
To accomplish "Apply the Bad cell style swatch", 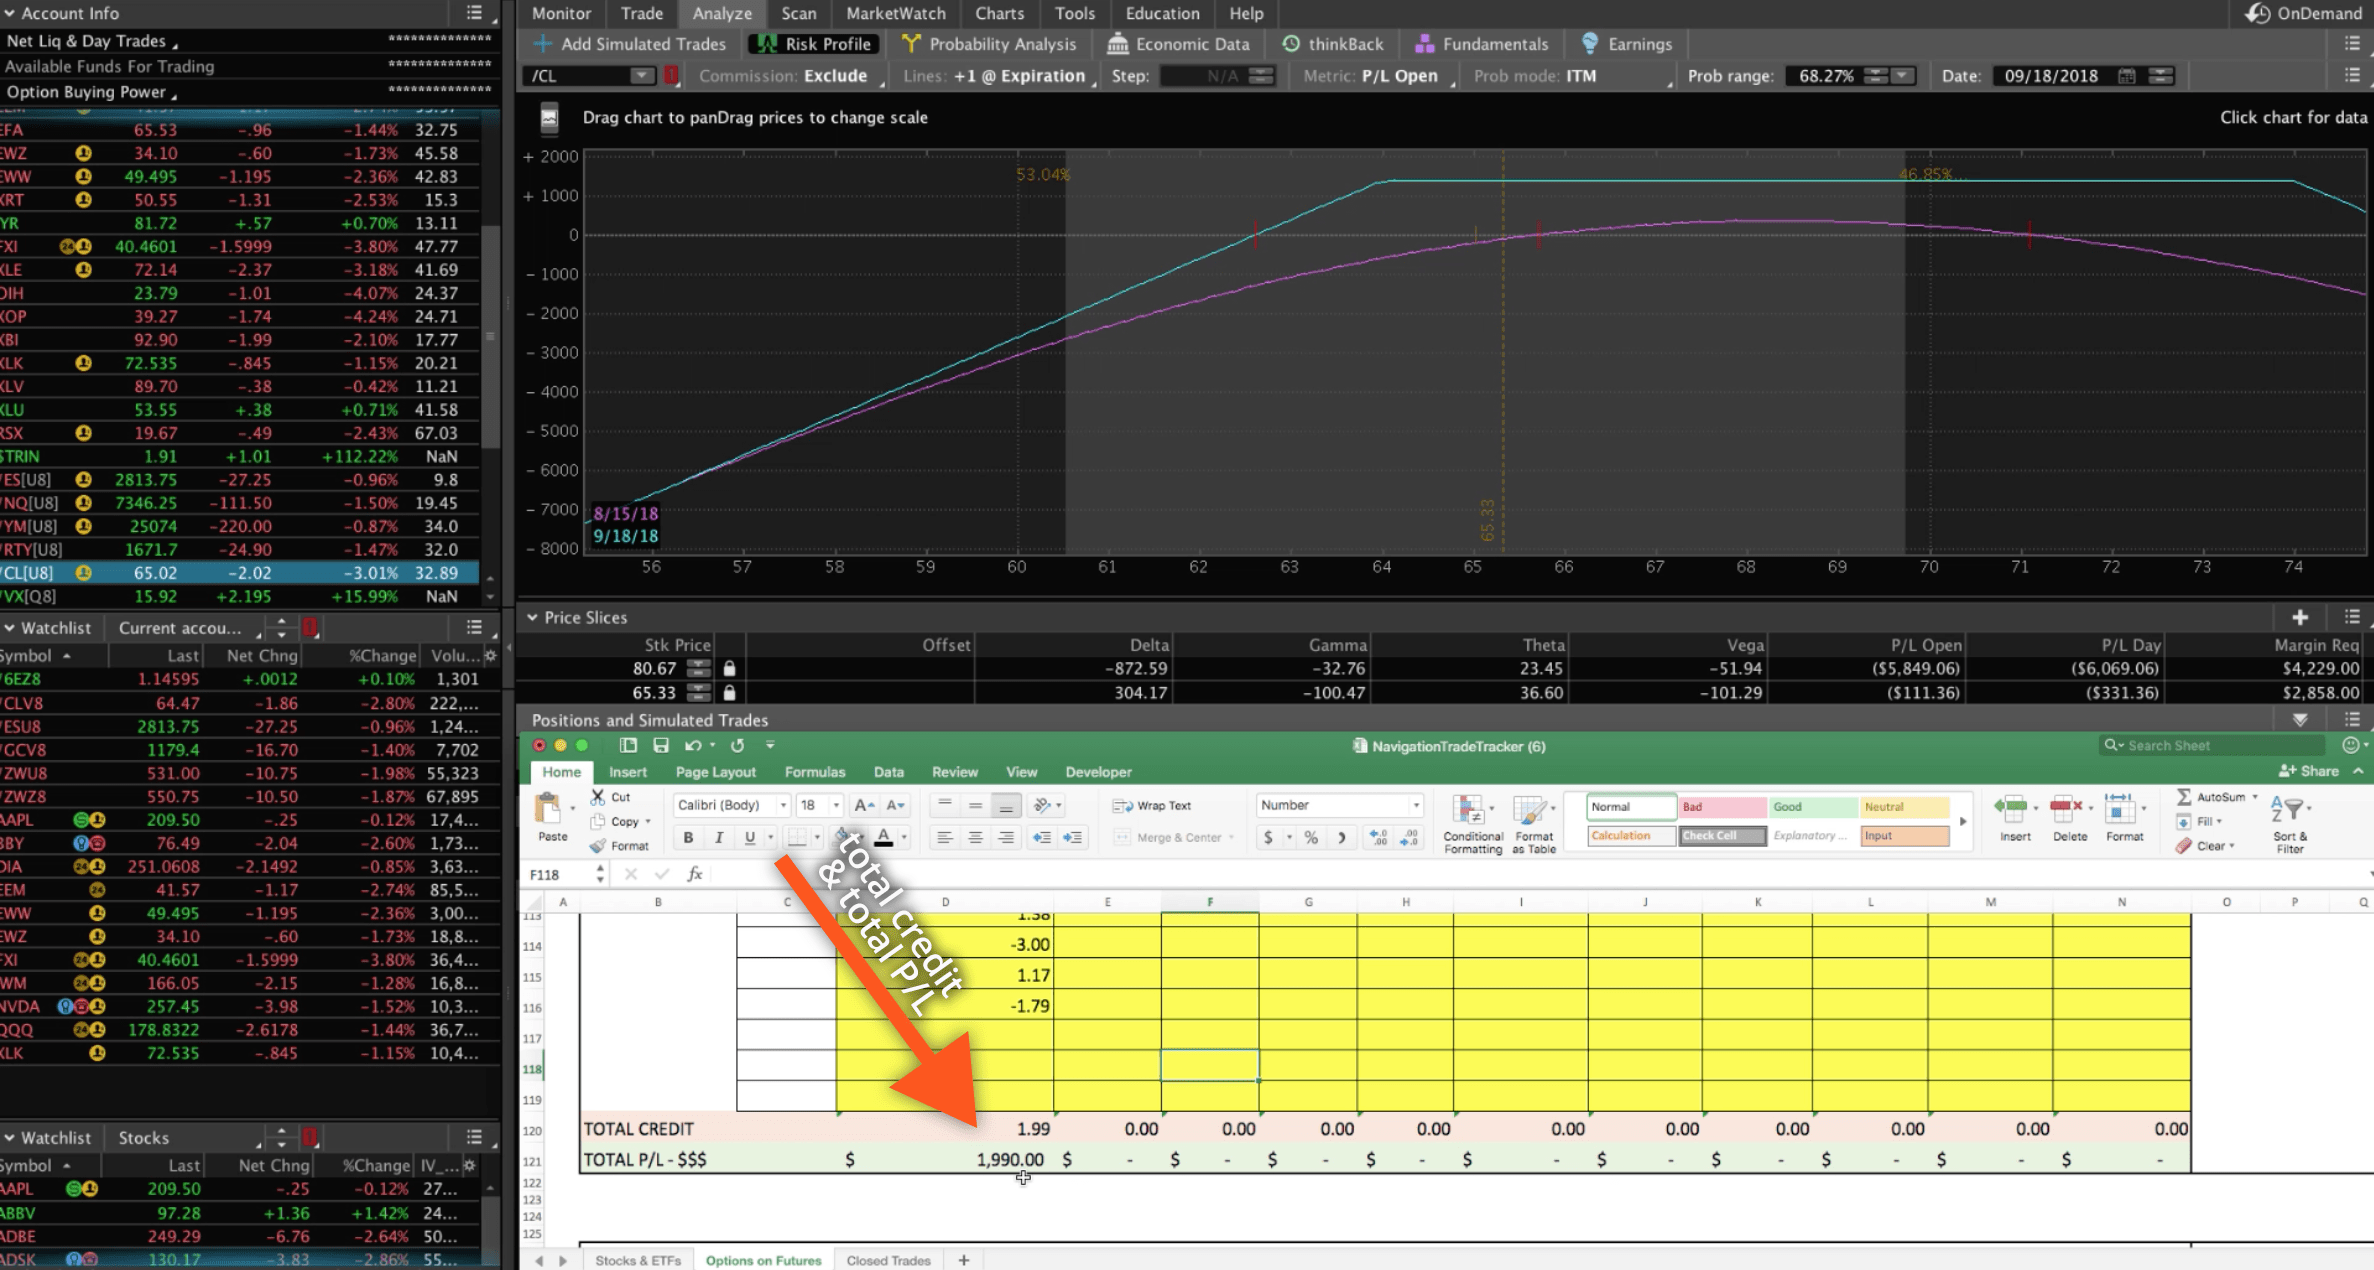I will (1722, 807).
